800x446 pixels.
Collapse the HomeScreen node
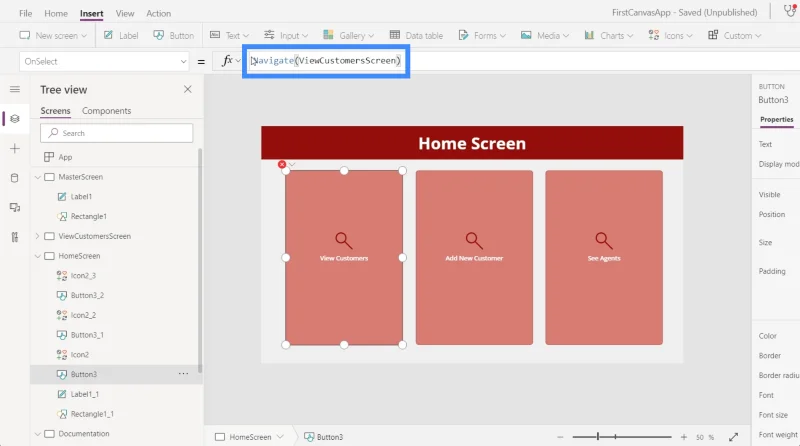[x=37, y=256]
